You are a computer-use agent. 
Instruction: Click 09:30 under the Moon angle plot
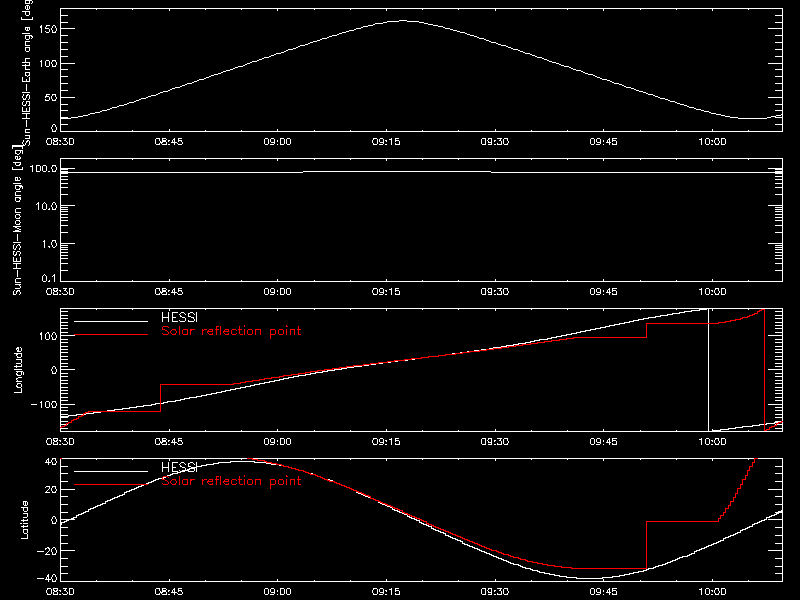(x=494, y=291)
